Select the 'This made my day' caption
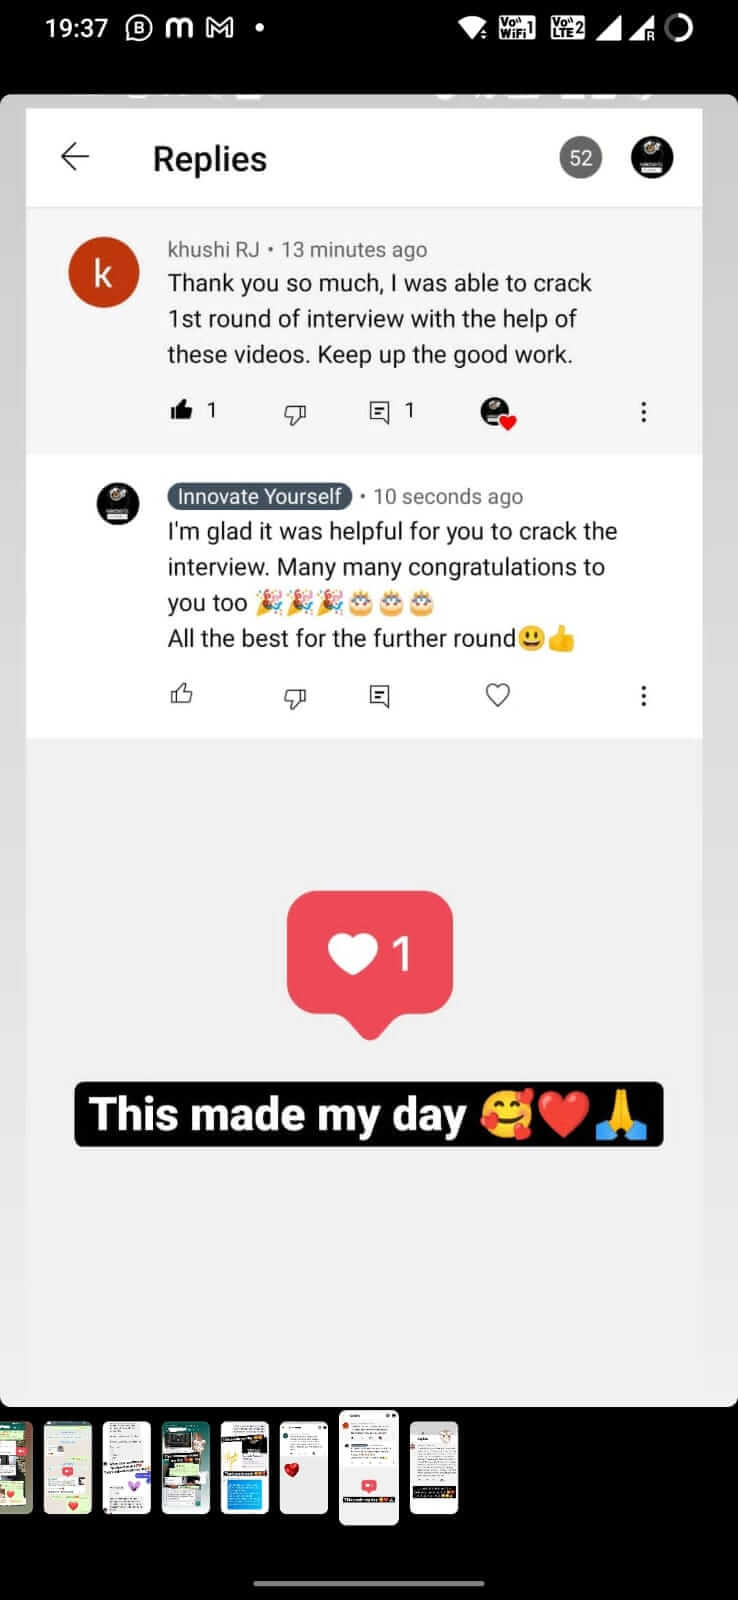Viewport: 738px width, 1600px height. point(368,1114)
